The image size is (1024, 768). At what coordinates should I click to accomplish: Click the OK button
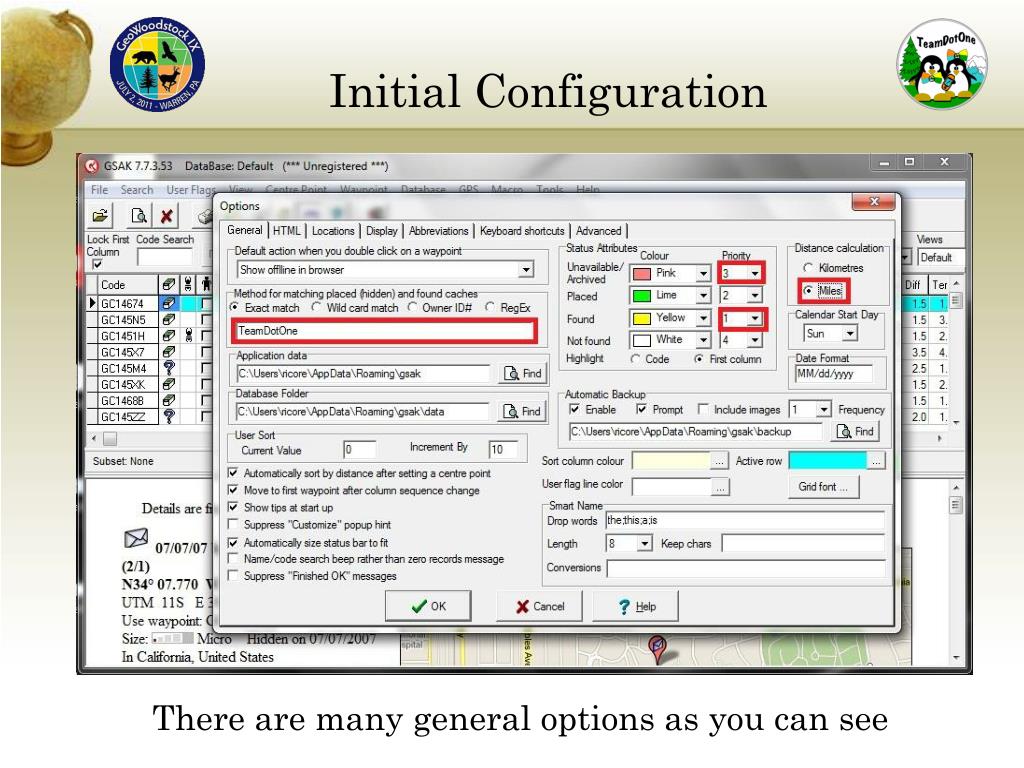pos(428,606)
